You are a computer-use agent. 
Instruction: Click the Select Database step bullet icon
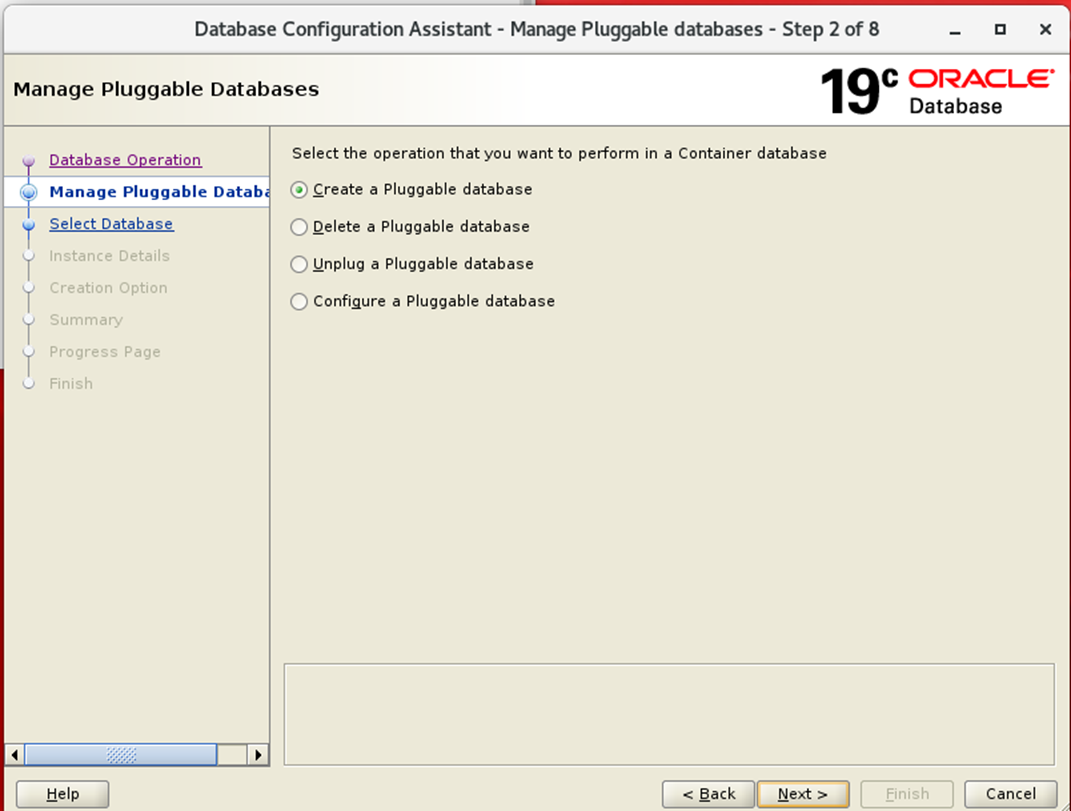tap(29, 225)
